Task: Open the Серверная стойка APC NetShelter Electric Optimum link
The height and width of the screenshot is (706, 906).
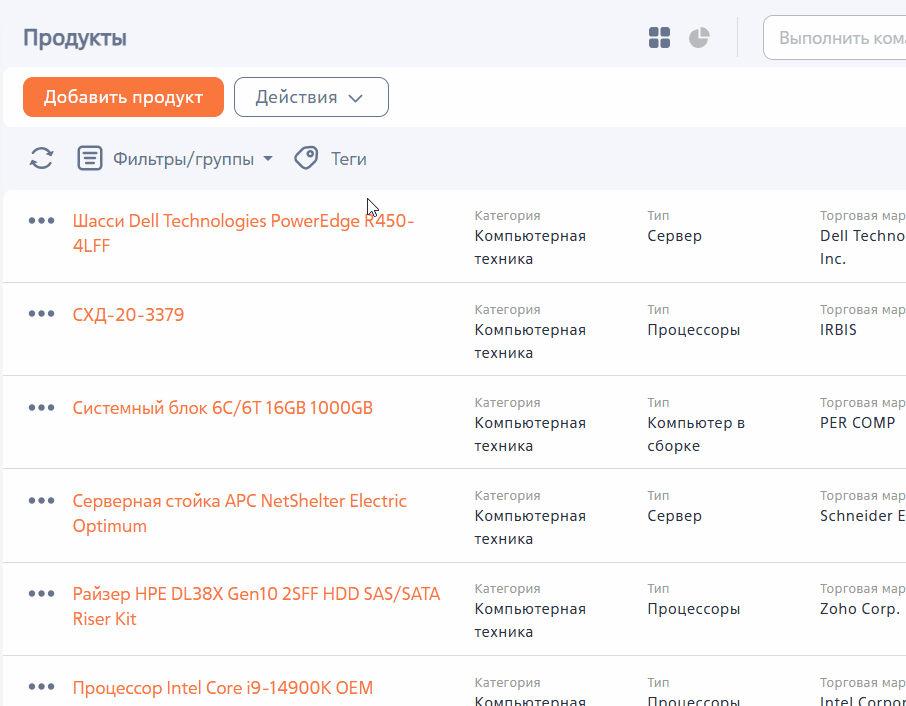Action: pyautogui.click(x=240, y=513)
